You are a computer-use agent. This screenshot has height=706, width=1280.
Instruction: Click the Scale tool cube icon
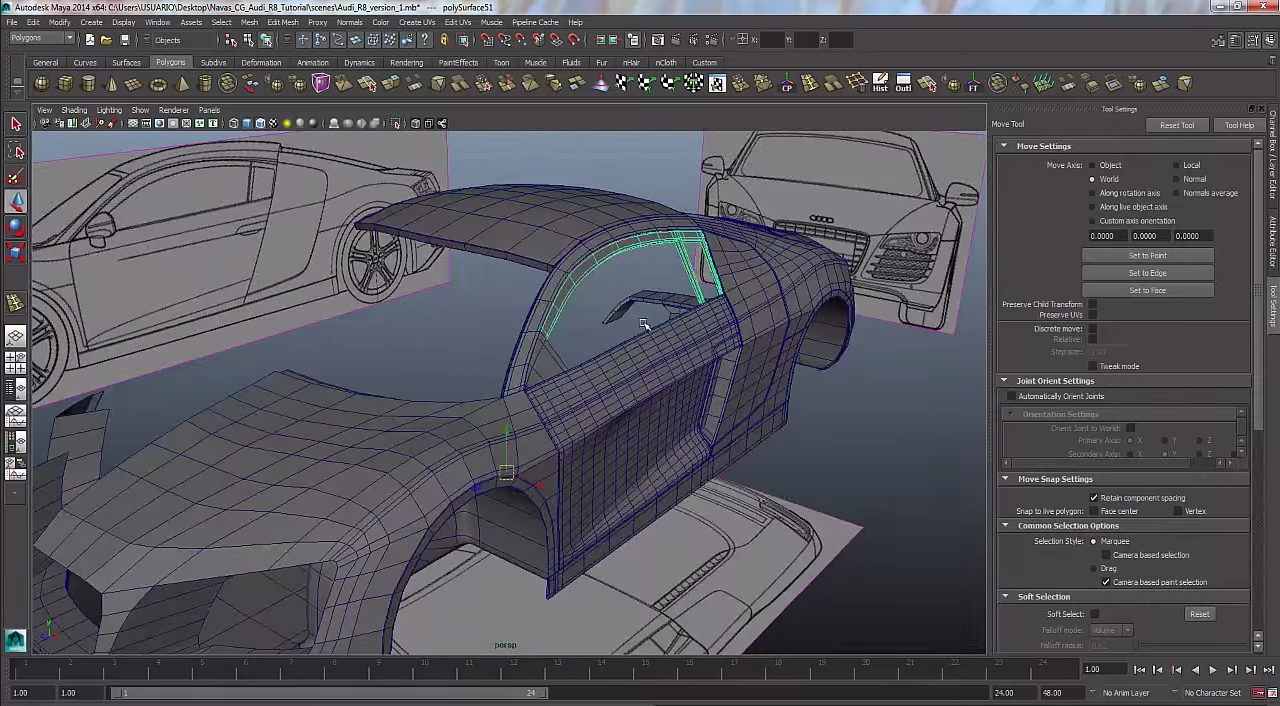coord(15,252)
